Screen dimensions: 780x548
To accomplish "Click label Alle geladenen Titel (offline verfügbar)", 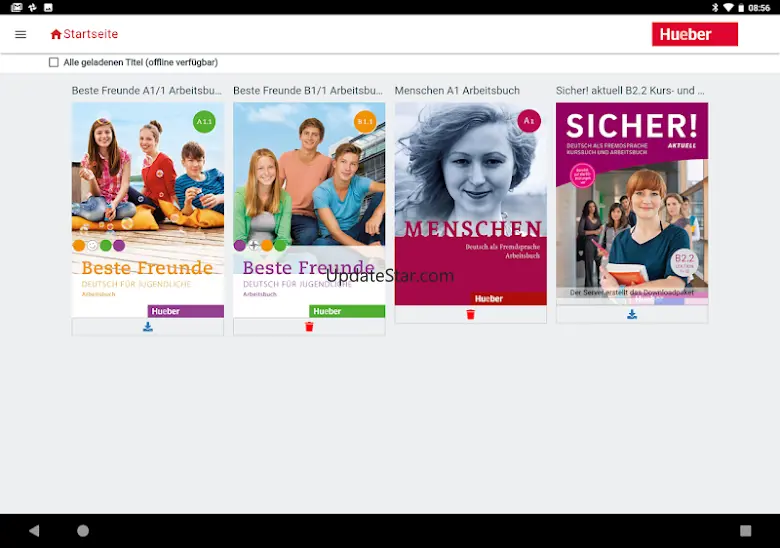I will [141, 62].
